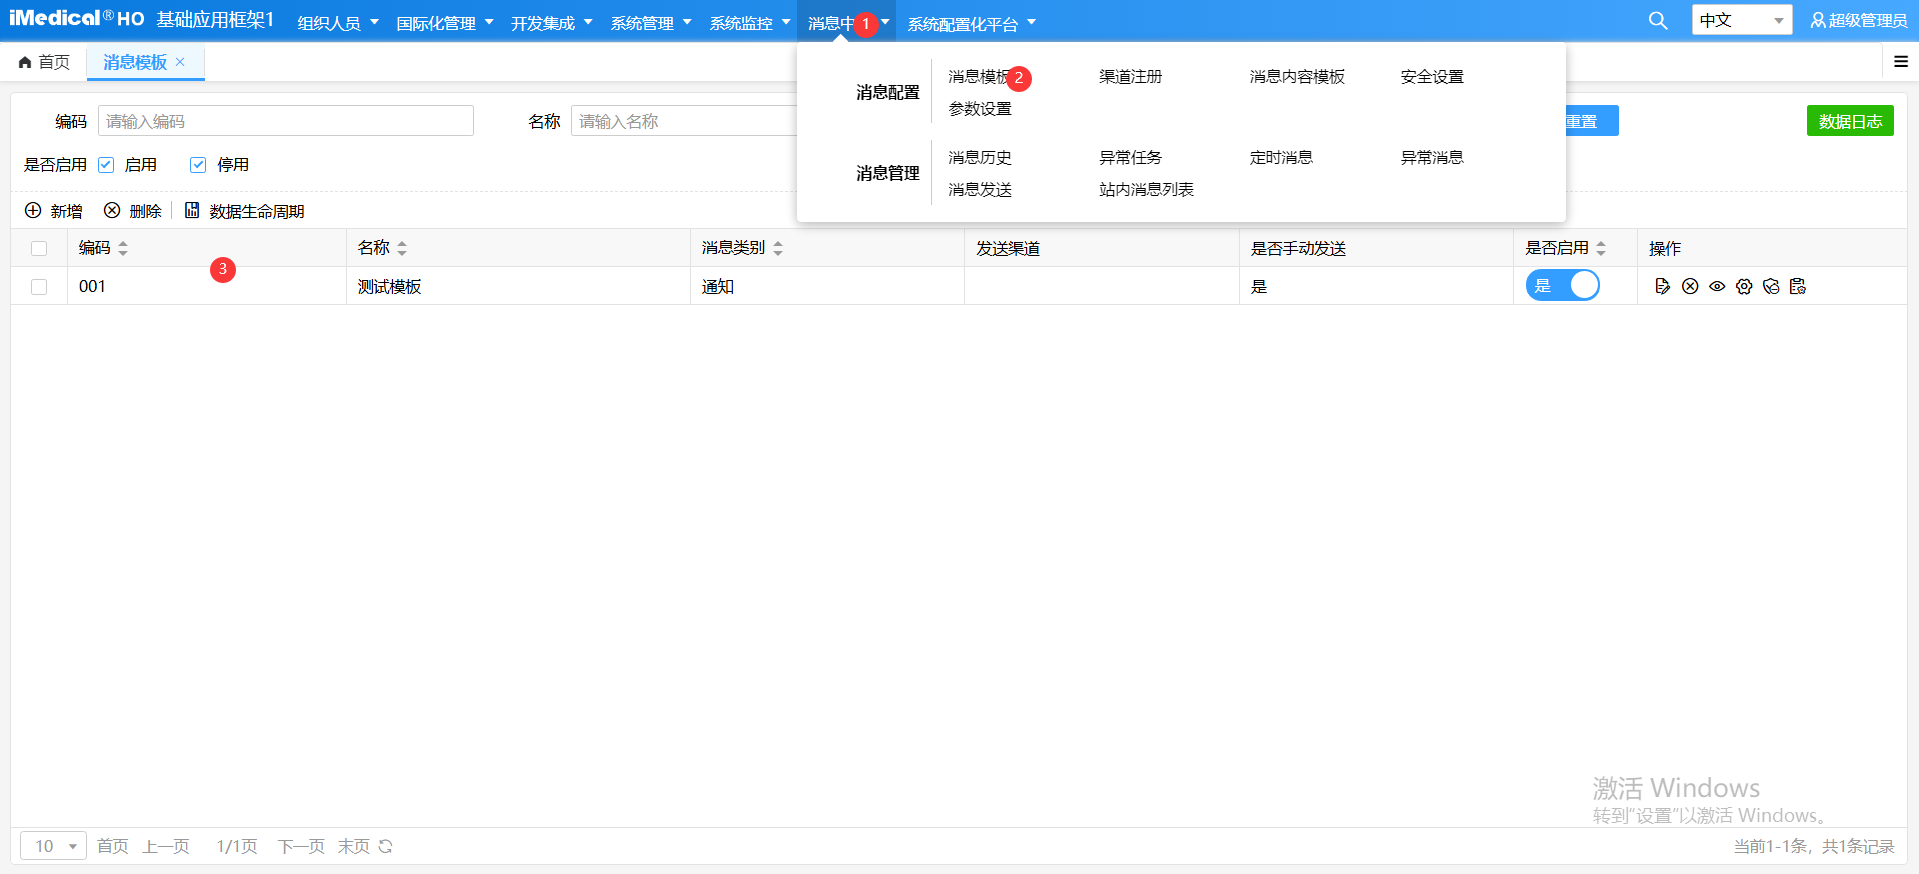This screenshot has width=1919, height=874.
Task: Open the 中文 language dropdown
Action: point(1741,21)
